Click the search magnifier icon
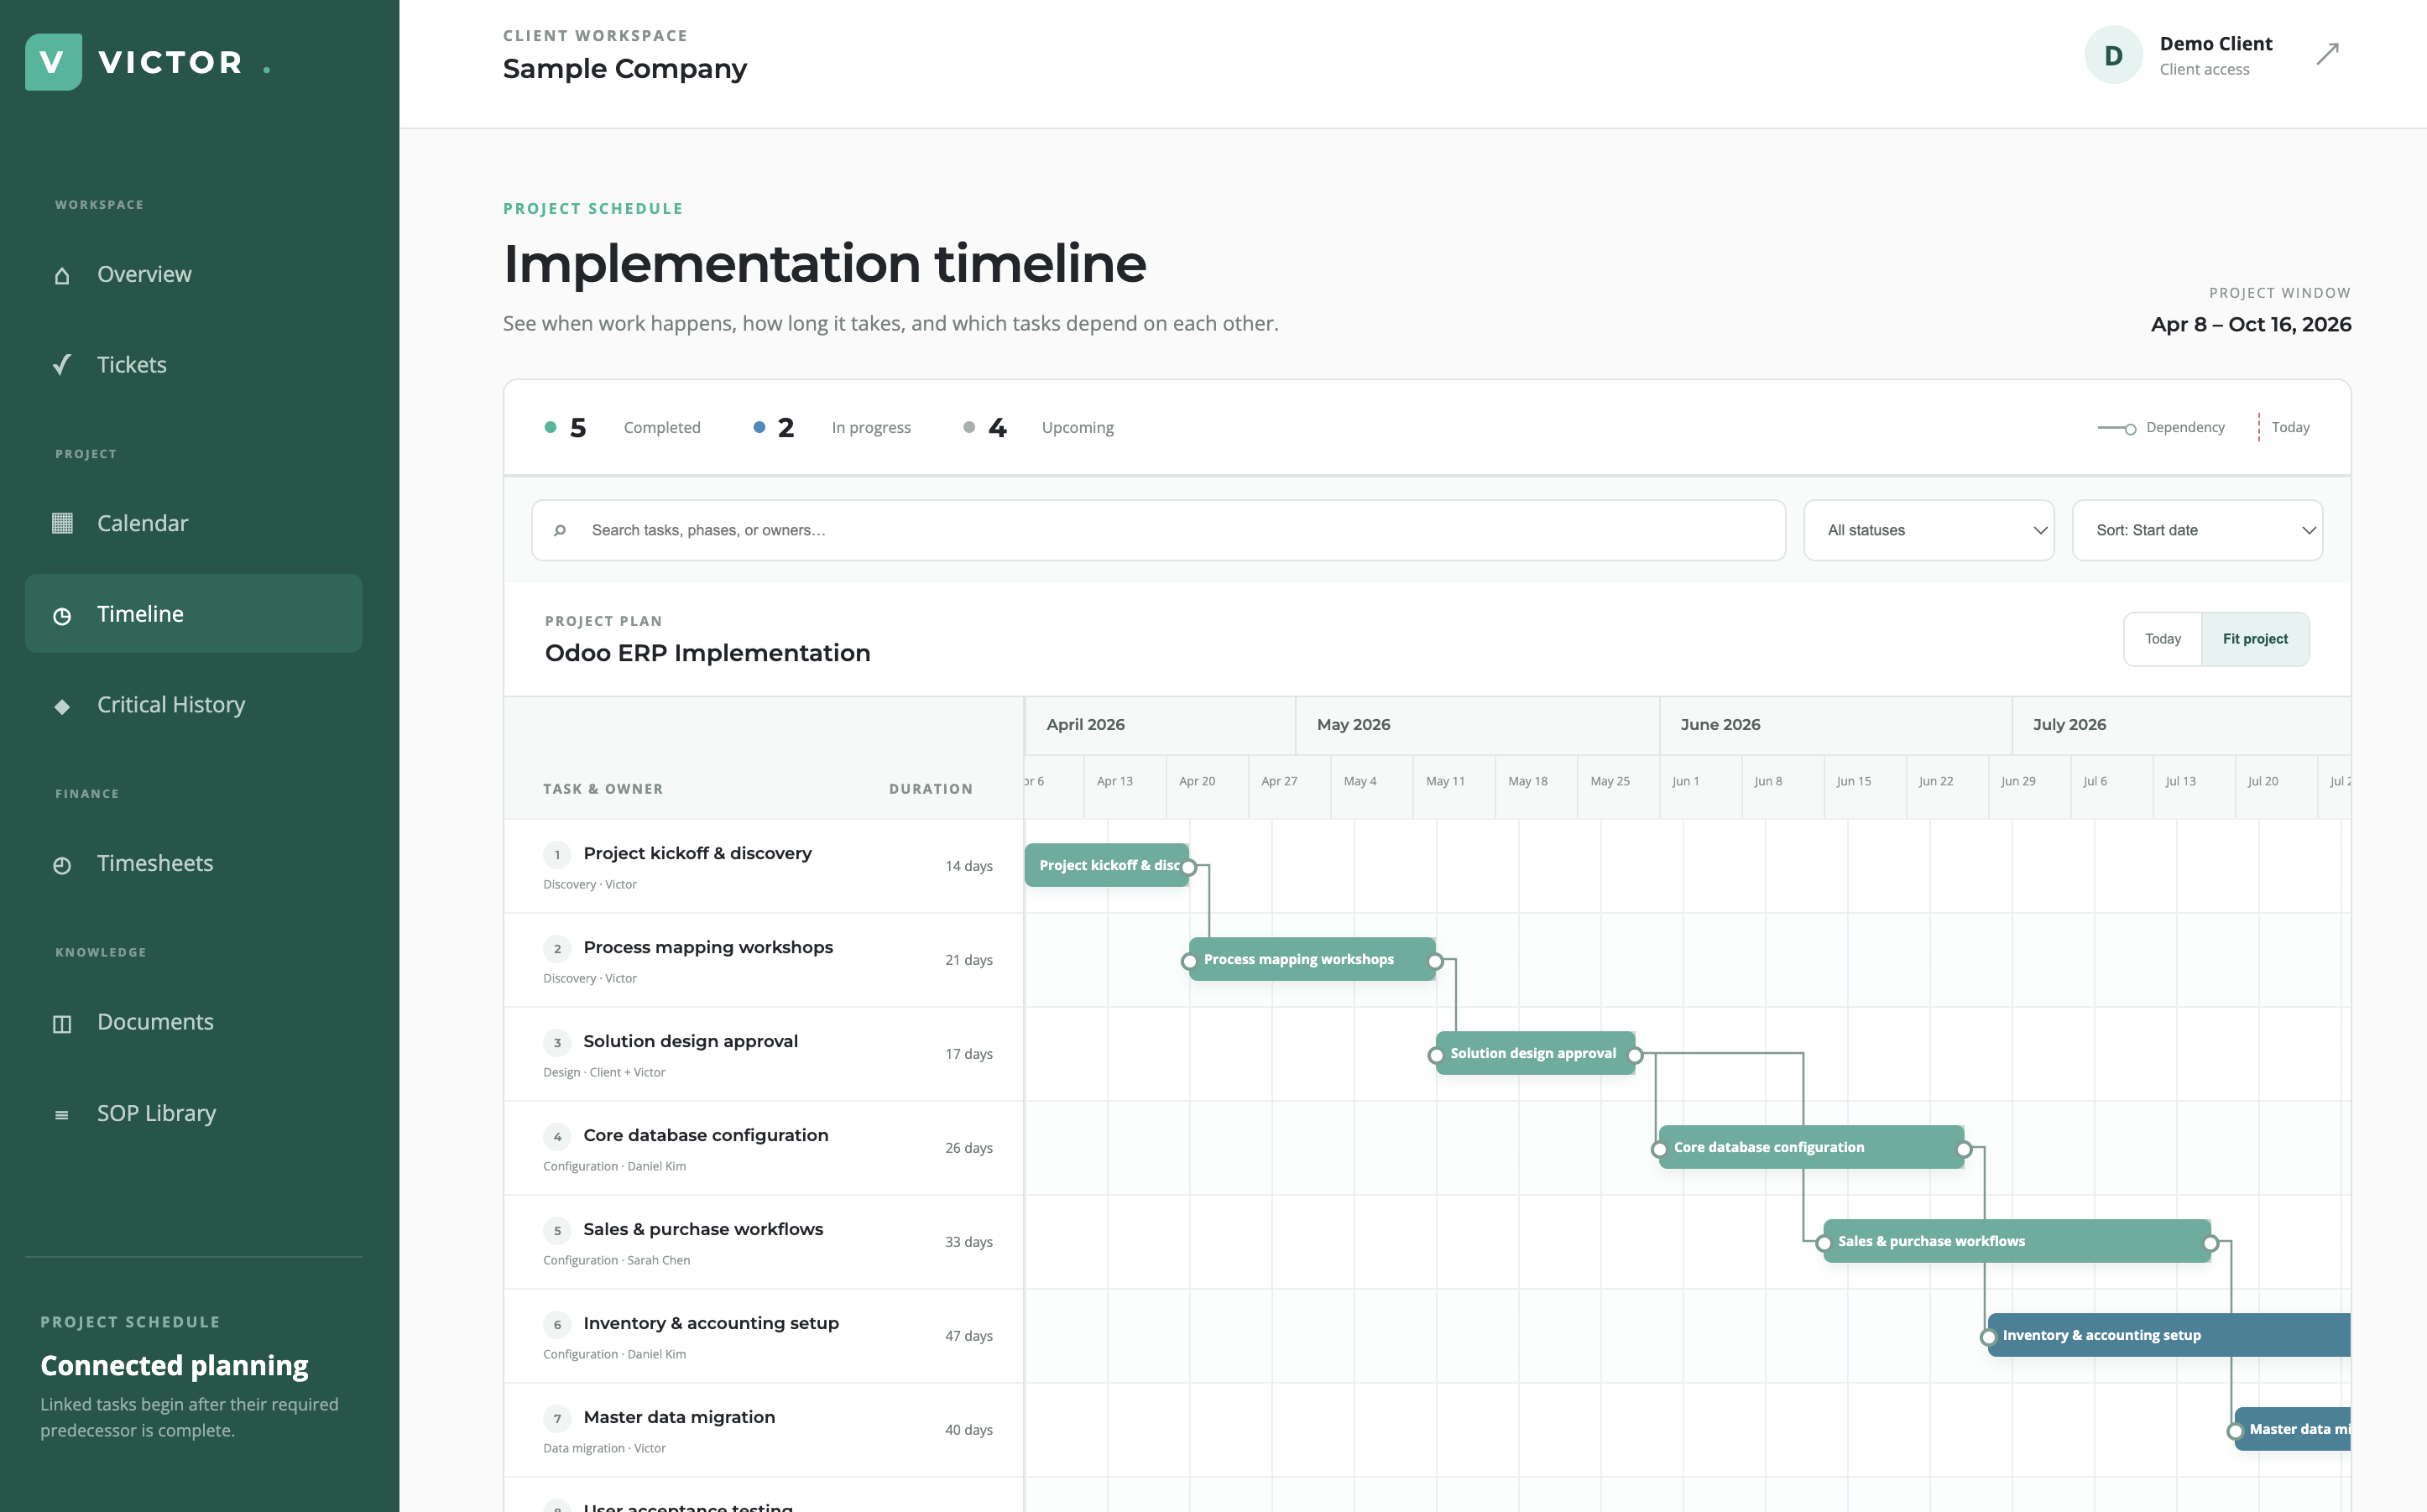 coord(560,530)
